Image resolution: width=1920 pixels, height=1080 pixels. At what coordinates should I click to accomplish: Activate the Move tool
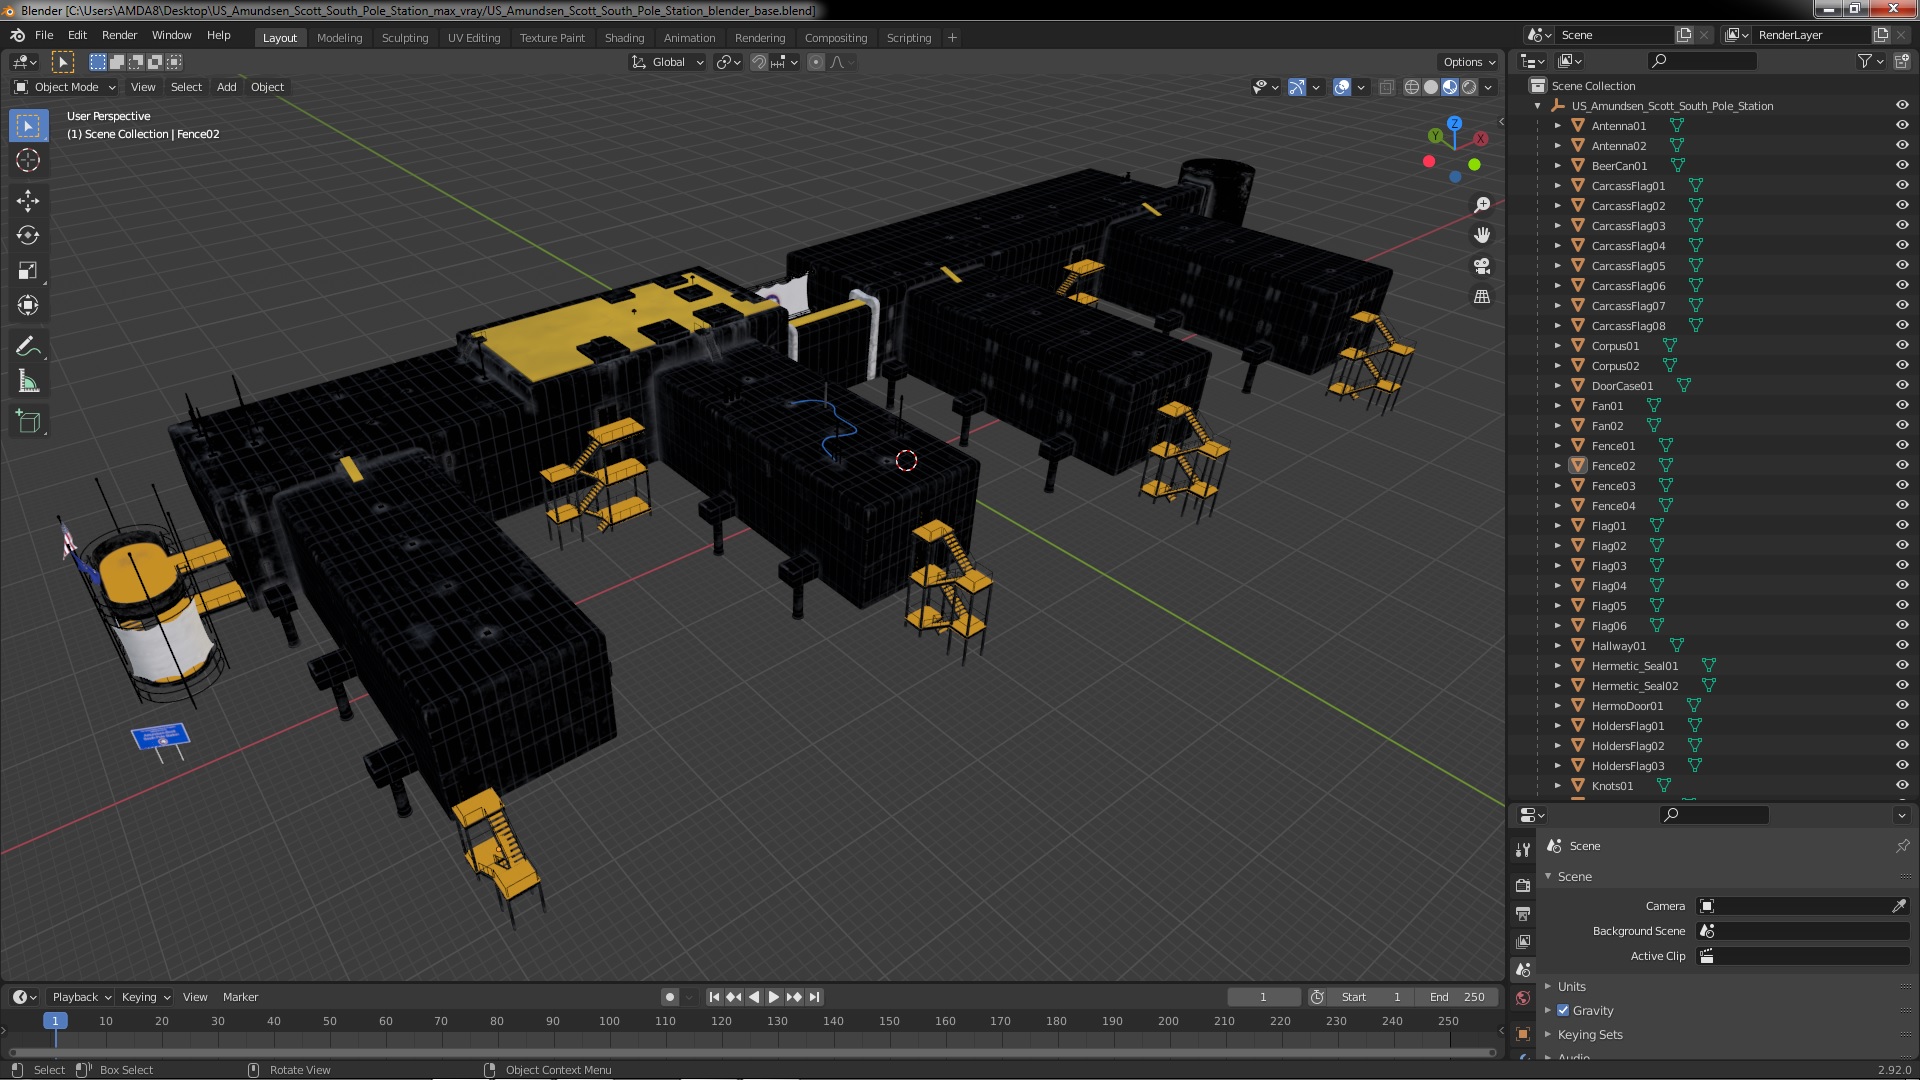click(28, 201)
